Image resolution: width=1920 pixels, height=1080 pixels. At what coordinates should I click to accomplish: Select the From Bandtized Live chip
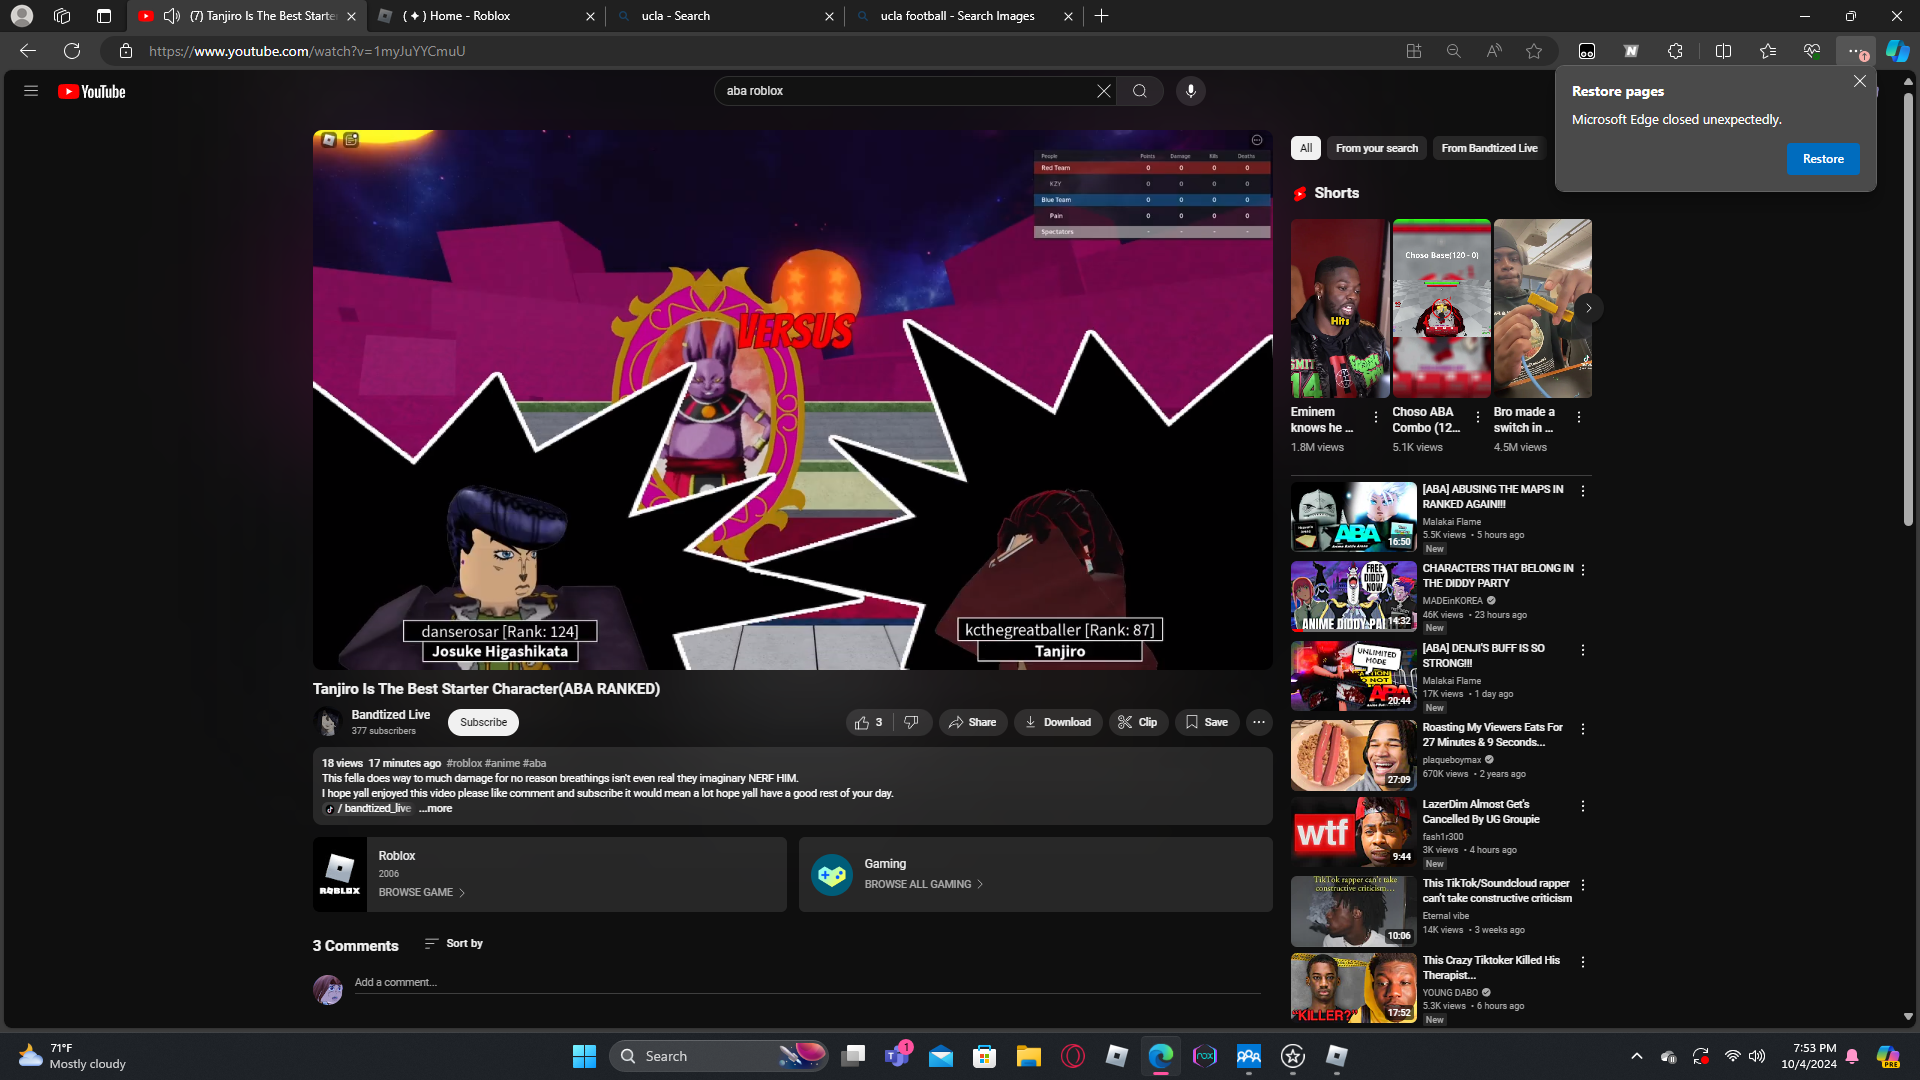(x=1490, y=148)
